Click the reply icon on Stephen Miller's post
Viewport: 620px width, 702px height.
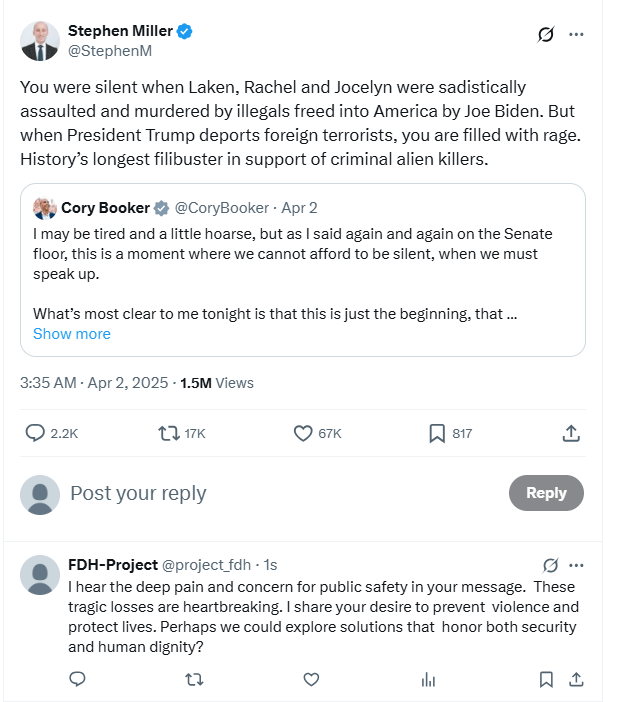35,433
